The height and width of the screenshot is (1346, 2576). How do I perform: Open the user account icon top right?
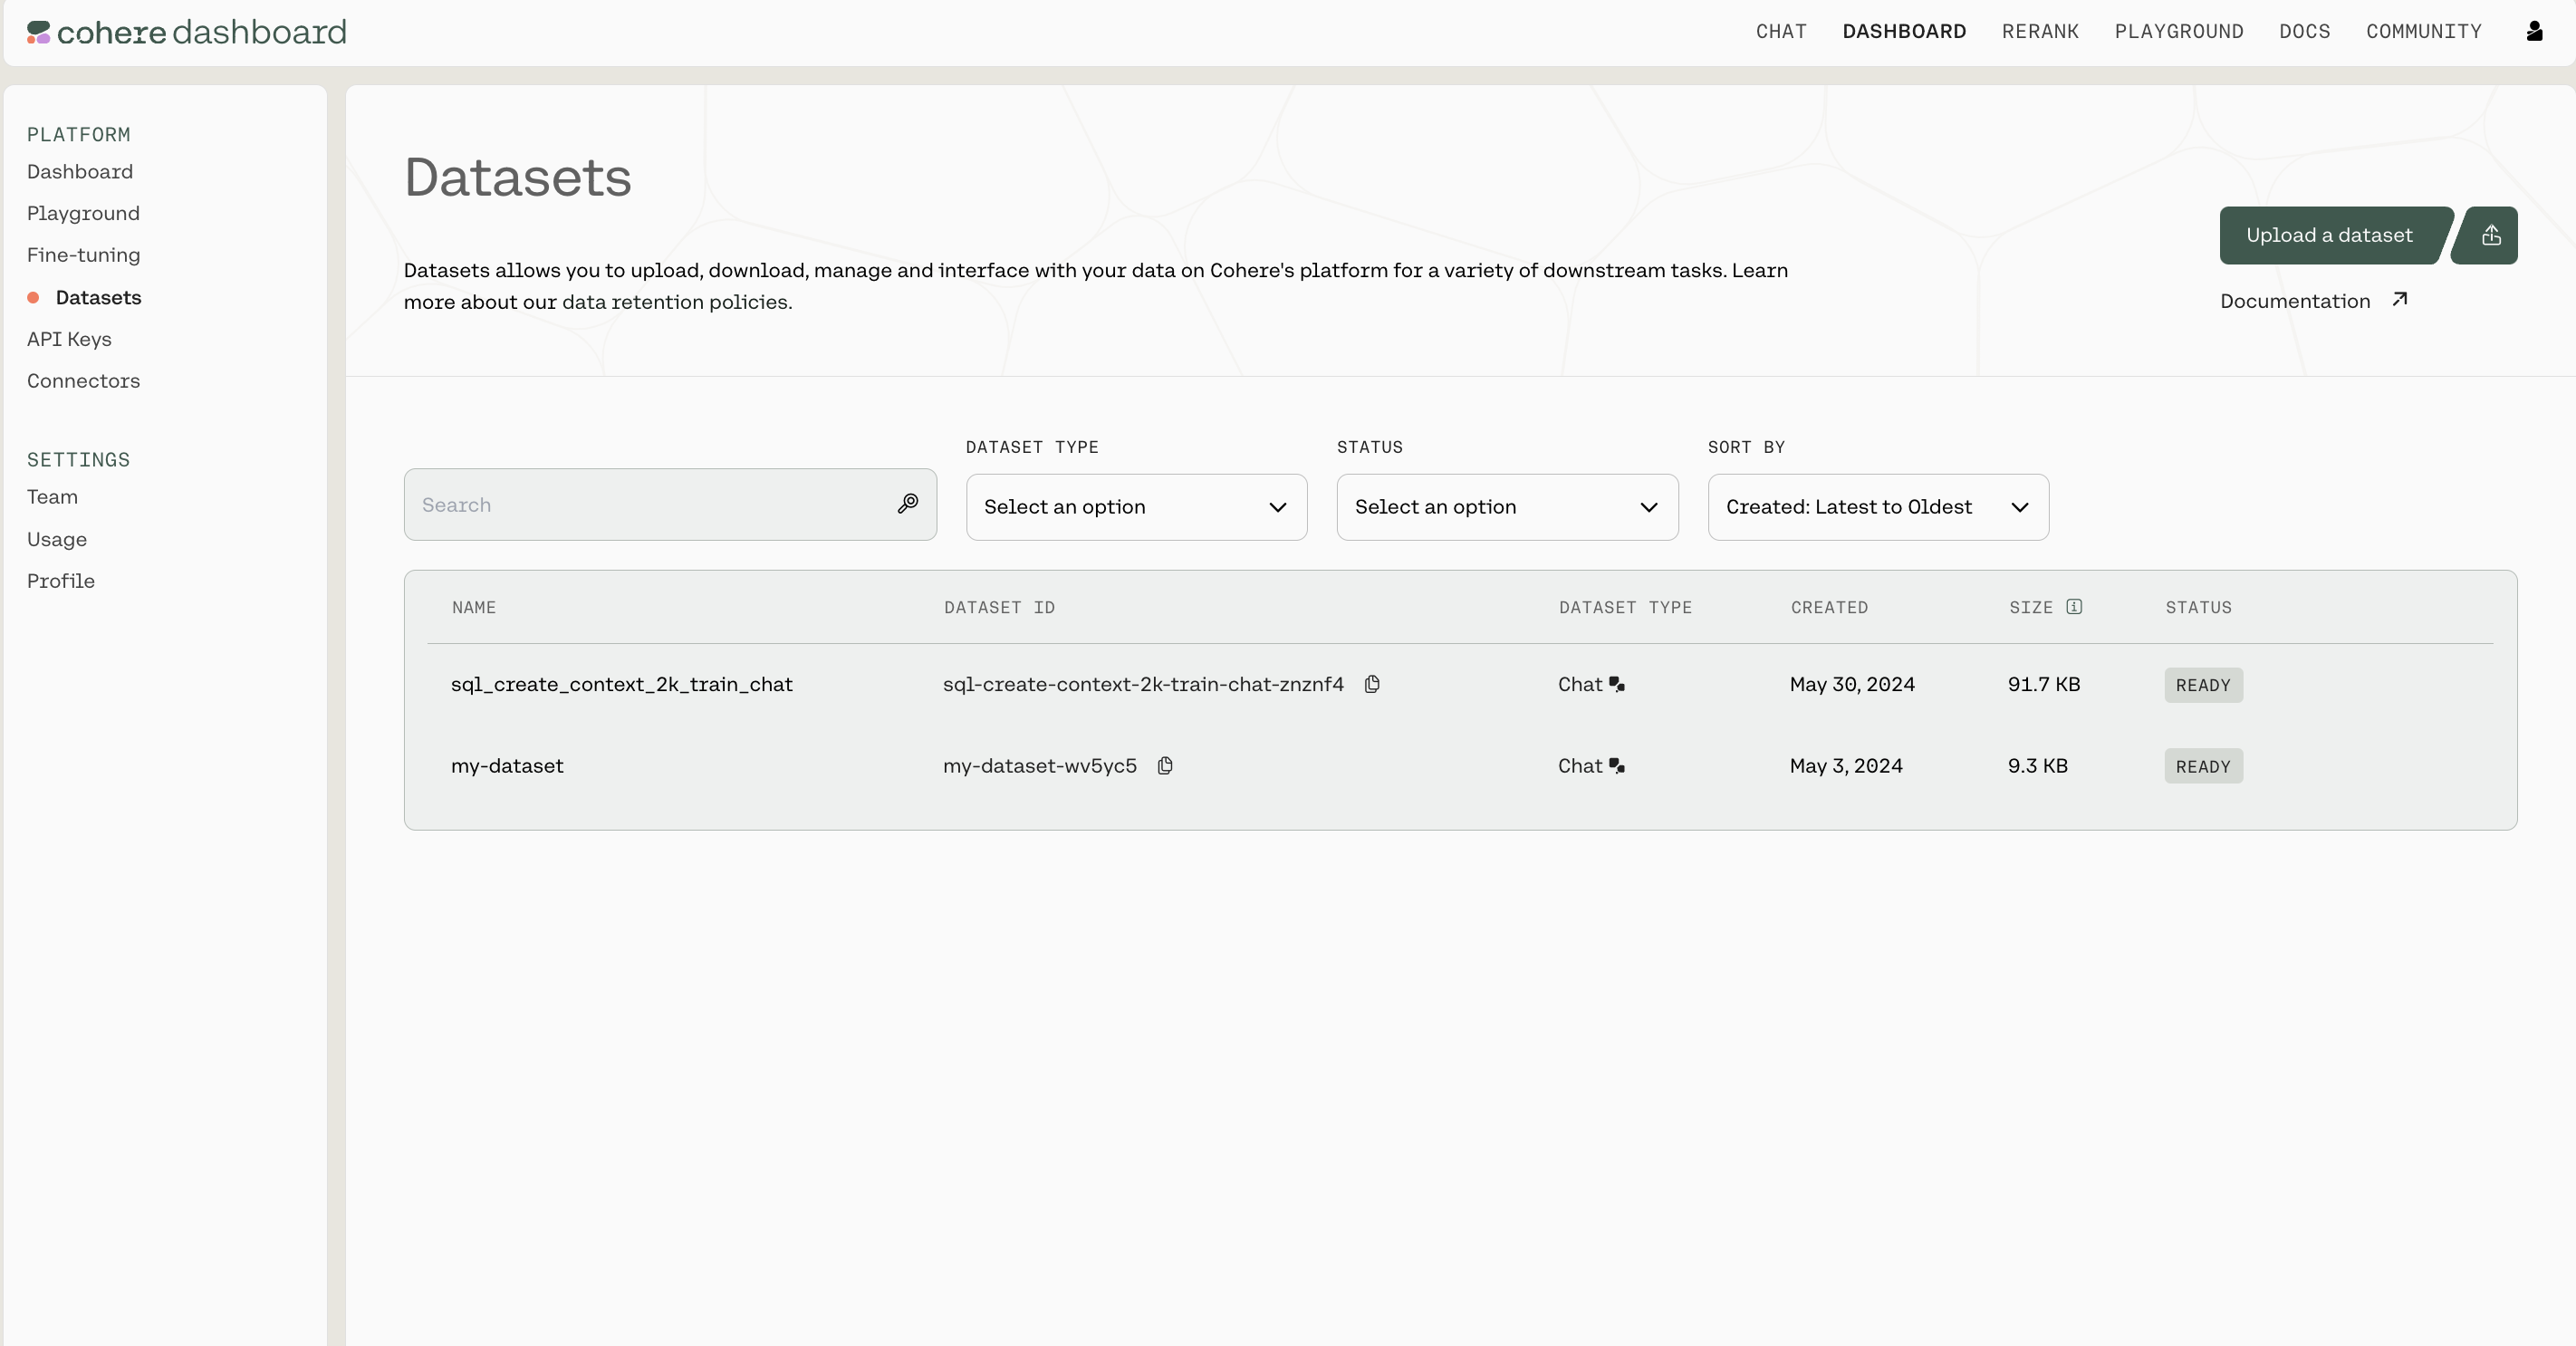tap(2535, 31)
